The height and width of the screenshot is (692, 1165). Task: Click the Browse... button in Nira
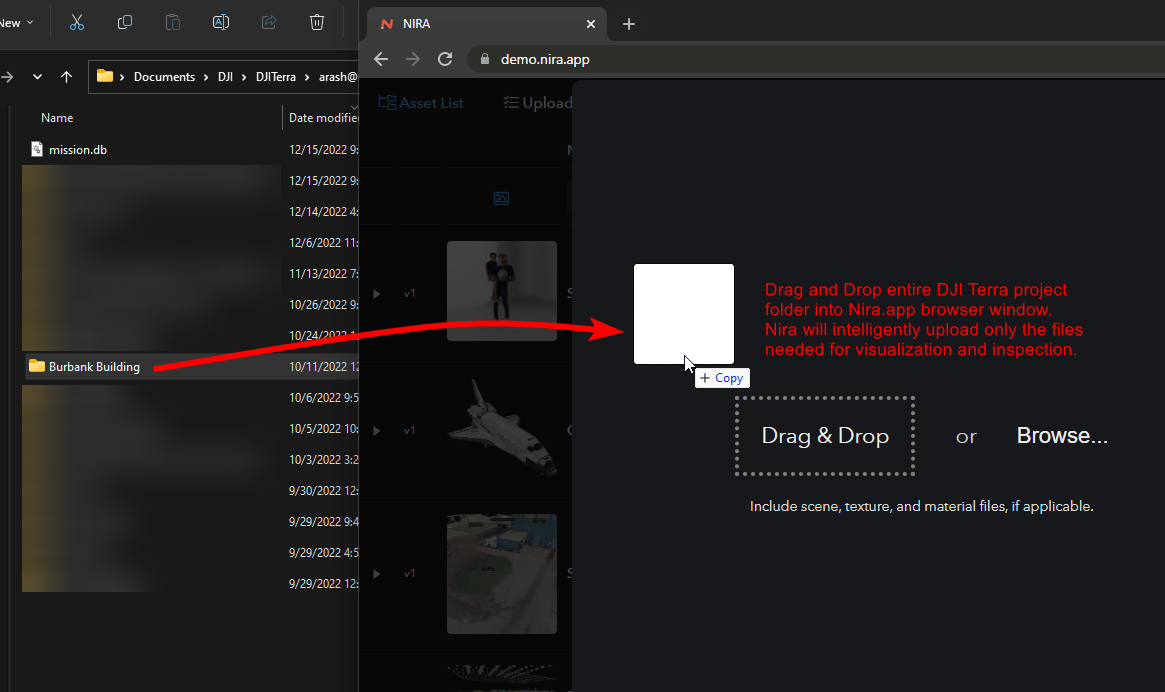point(1062,436)
